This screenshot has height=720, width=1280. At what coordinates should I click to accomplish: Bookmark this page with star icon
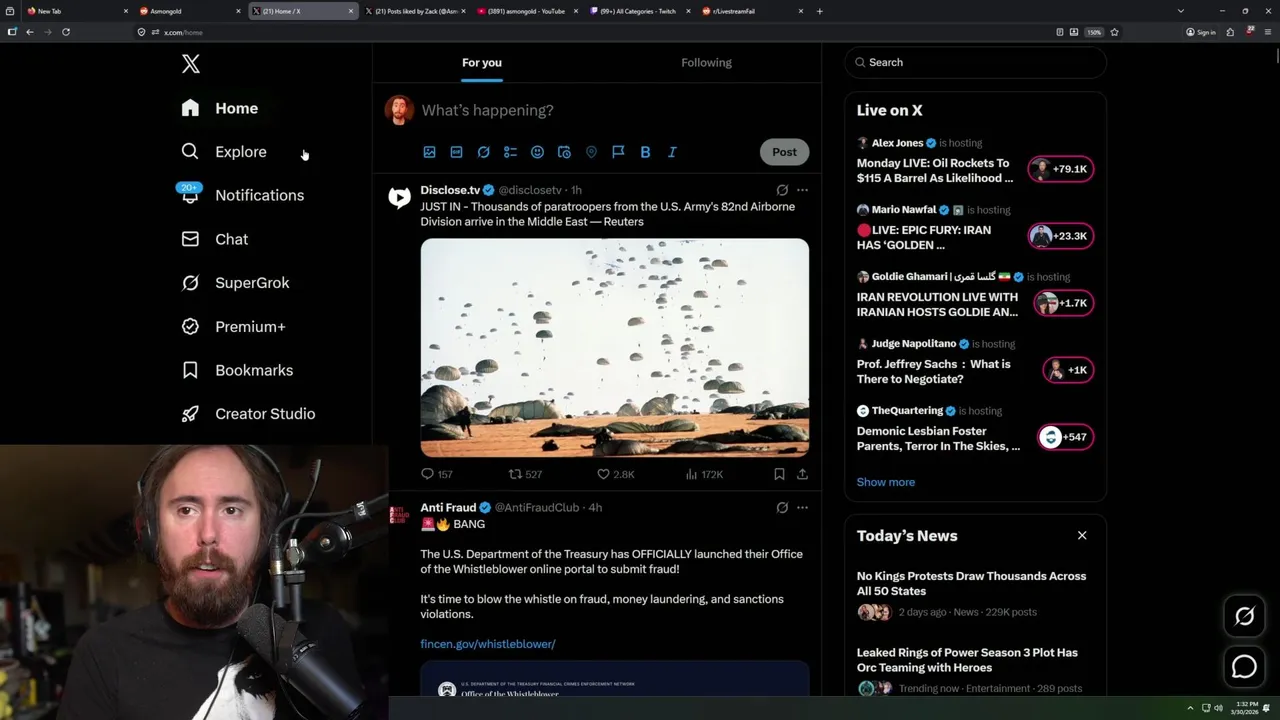tap(1114, 32)
